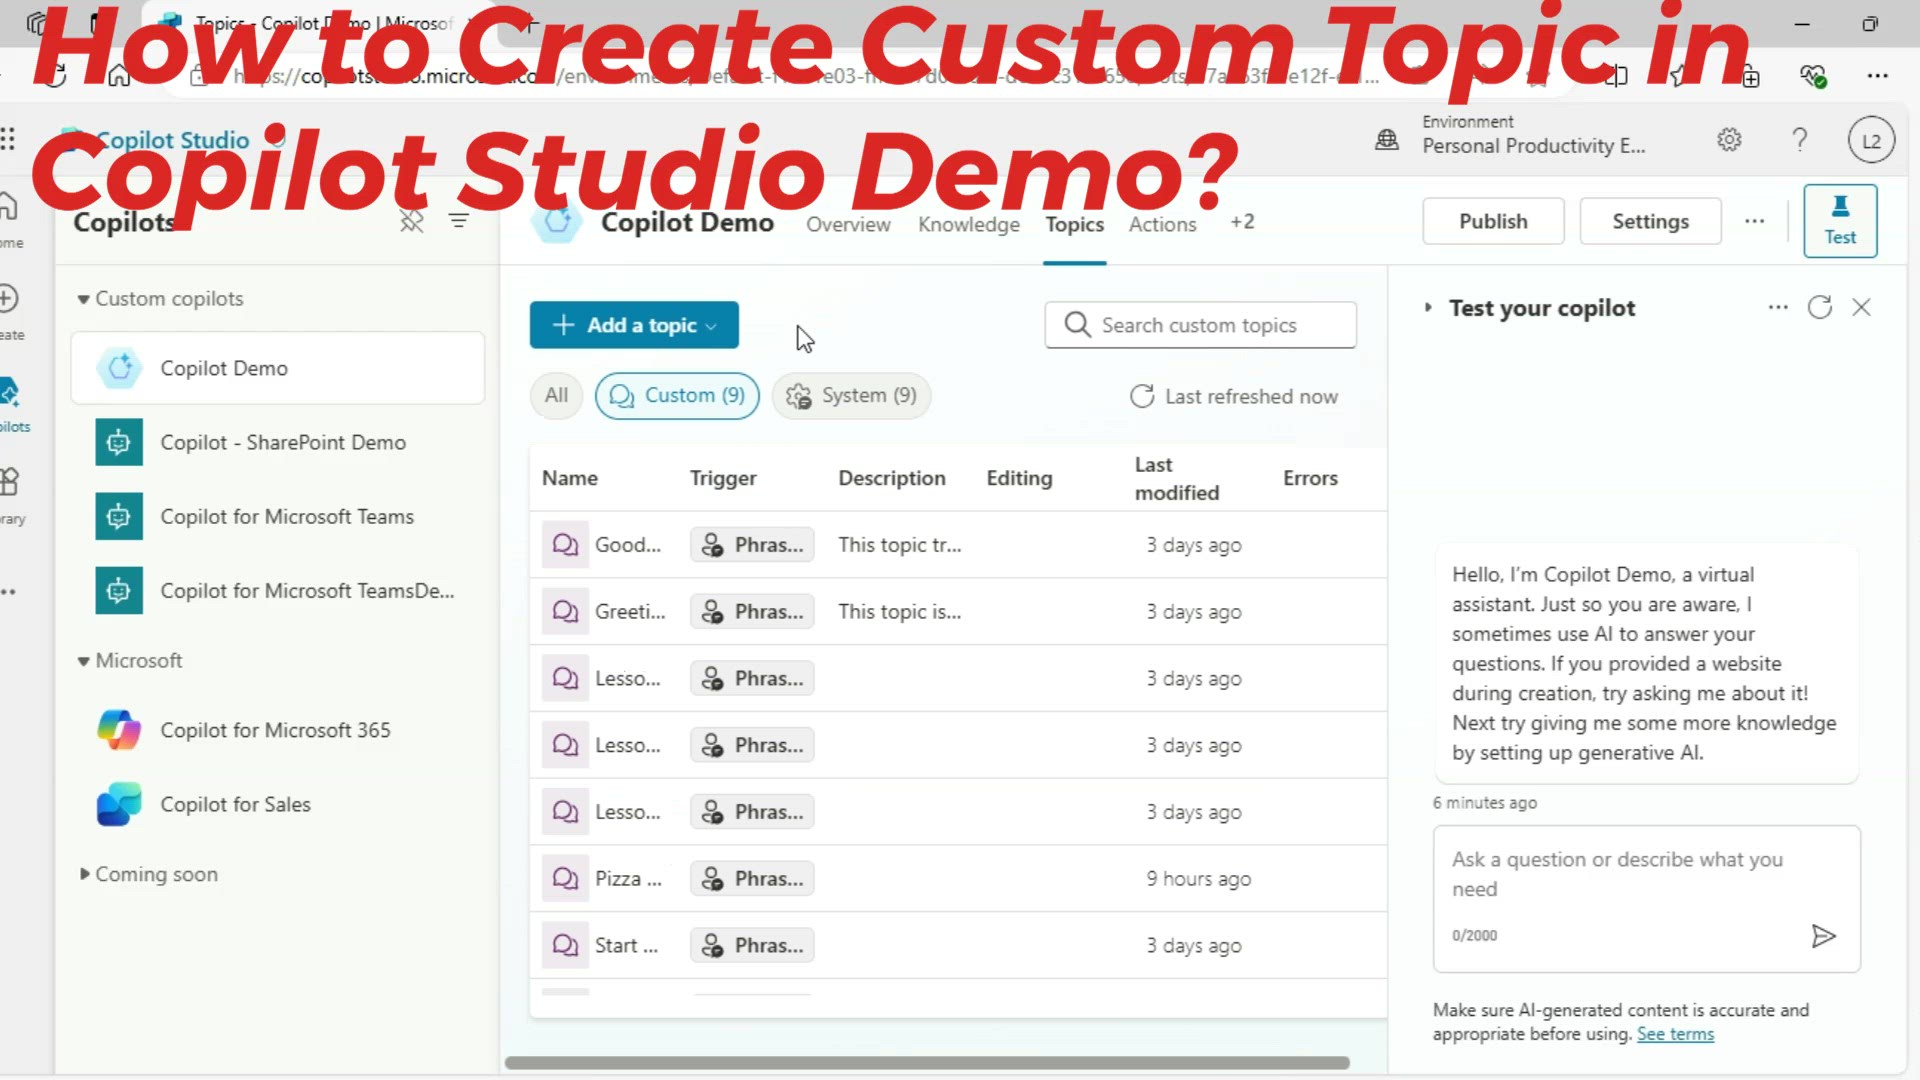
Task: Expand the Coming soon group
Action: pyautogui.click(x=84, y=874)
